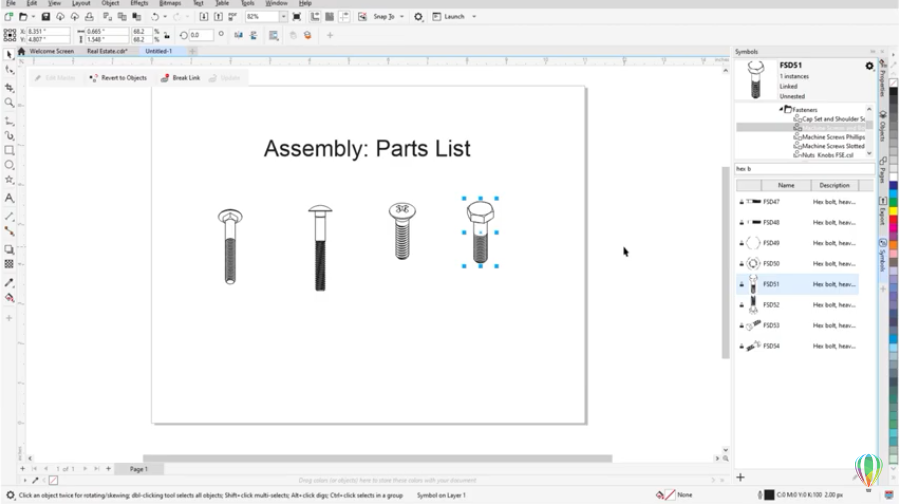Click the Description column header
The height and width of the screenshot is (504, 899).
834,185
